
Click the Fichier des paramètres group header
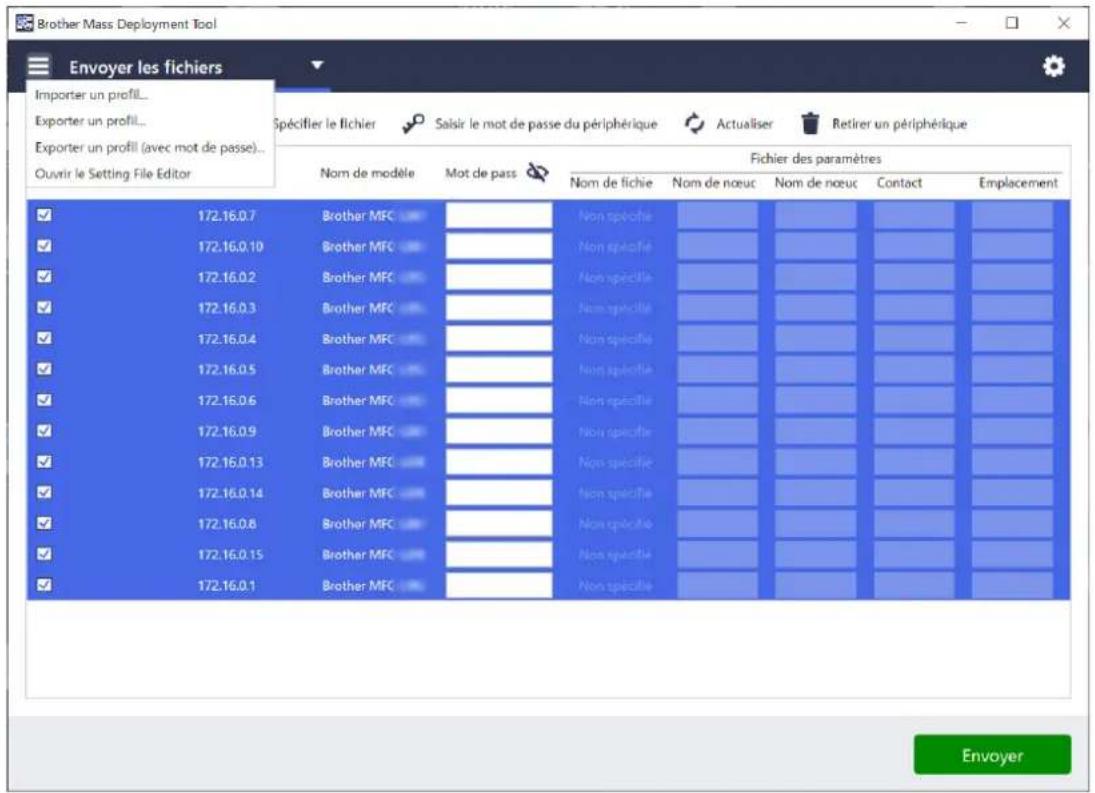point(816,158)
